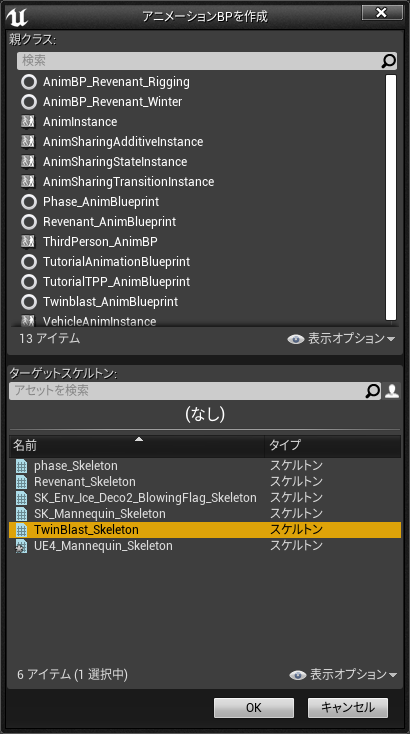Click the person filter icon beside asset search

[392, 391]
